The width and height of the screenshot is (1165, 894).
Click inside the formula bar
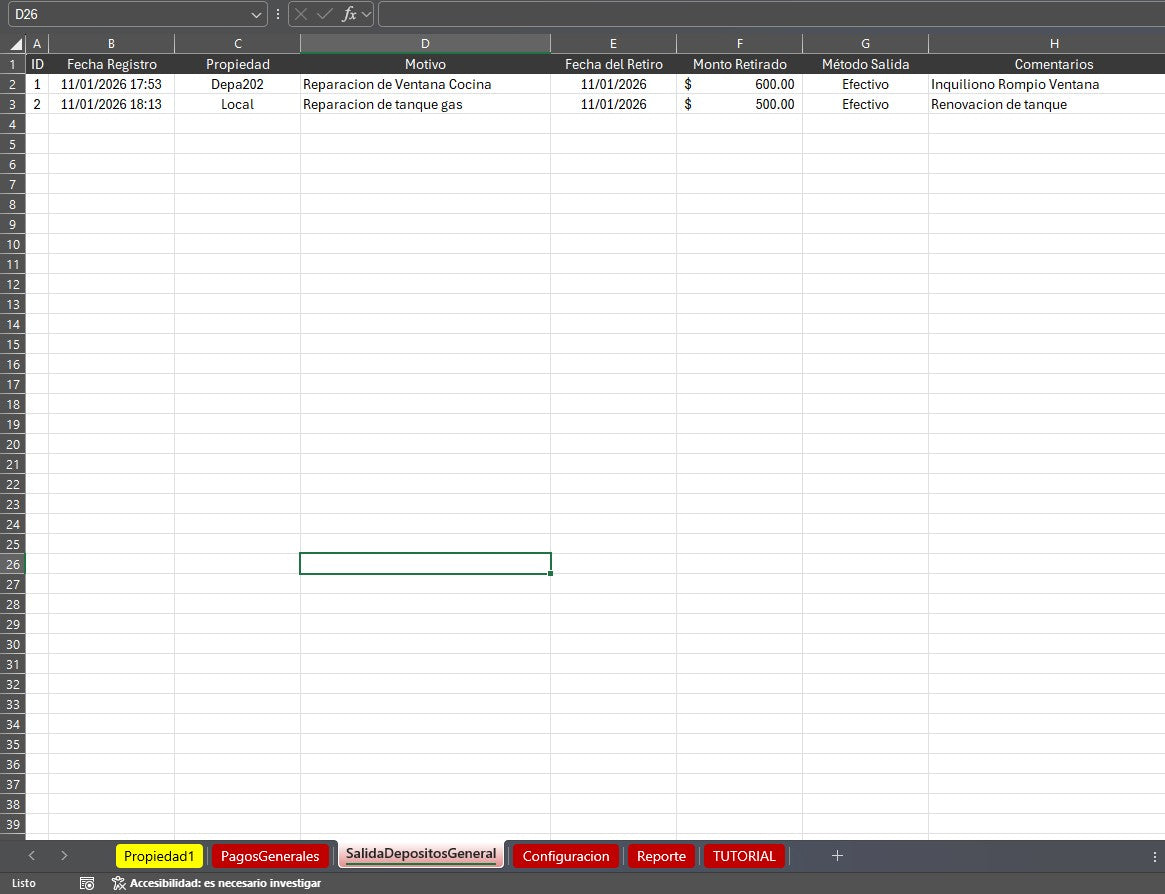click(x=700, y=14)
